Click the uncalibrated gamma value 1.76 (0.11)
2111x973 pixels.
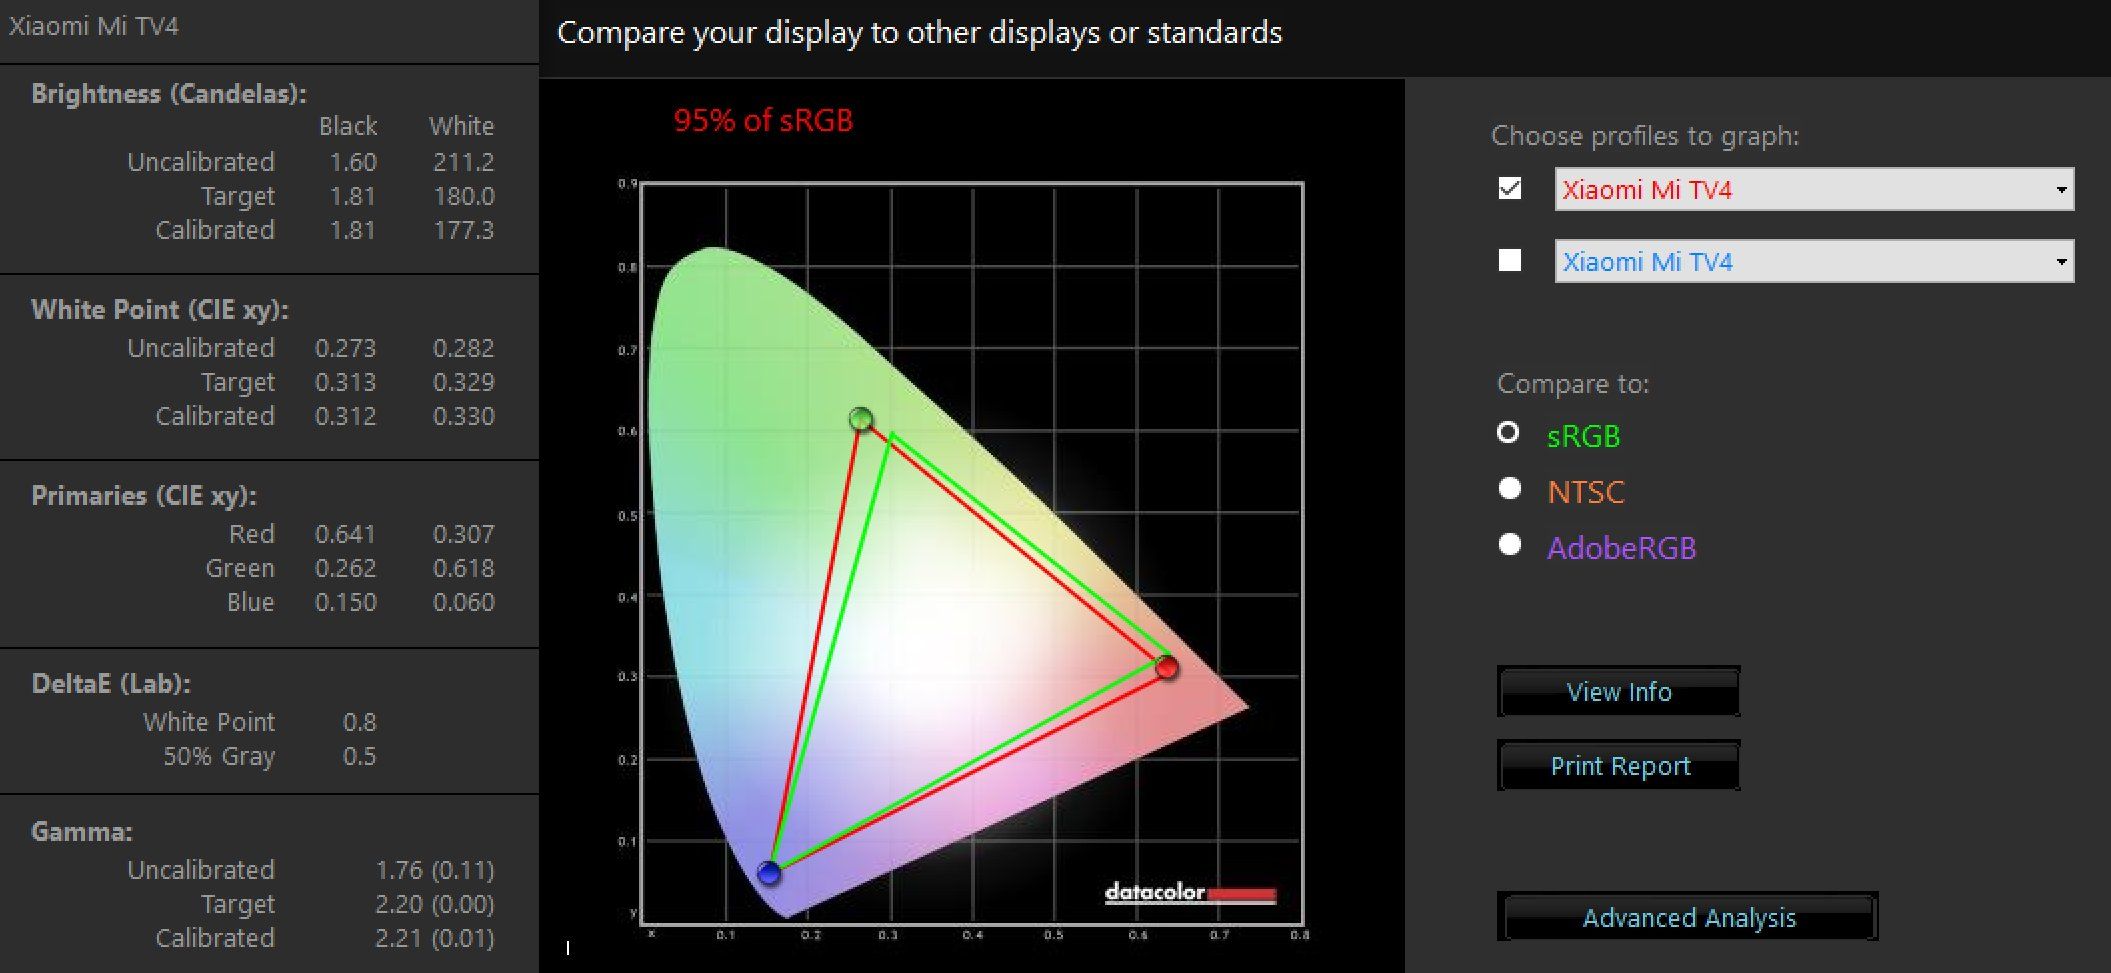[435, 870]
